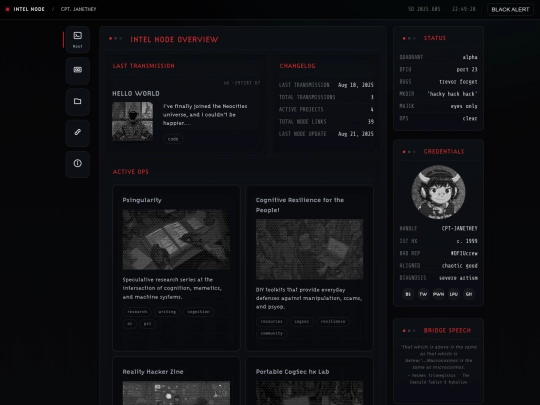Open the Psingularity project title

[x=142, y=200]
